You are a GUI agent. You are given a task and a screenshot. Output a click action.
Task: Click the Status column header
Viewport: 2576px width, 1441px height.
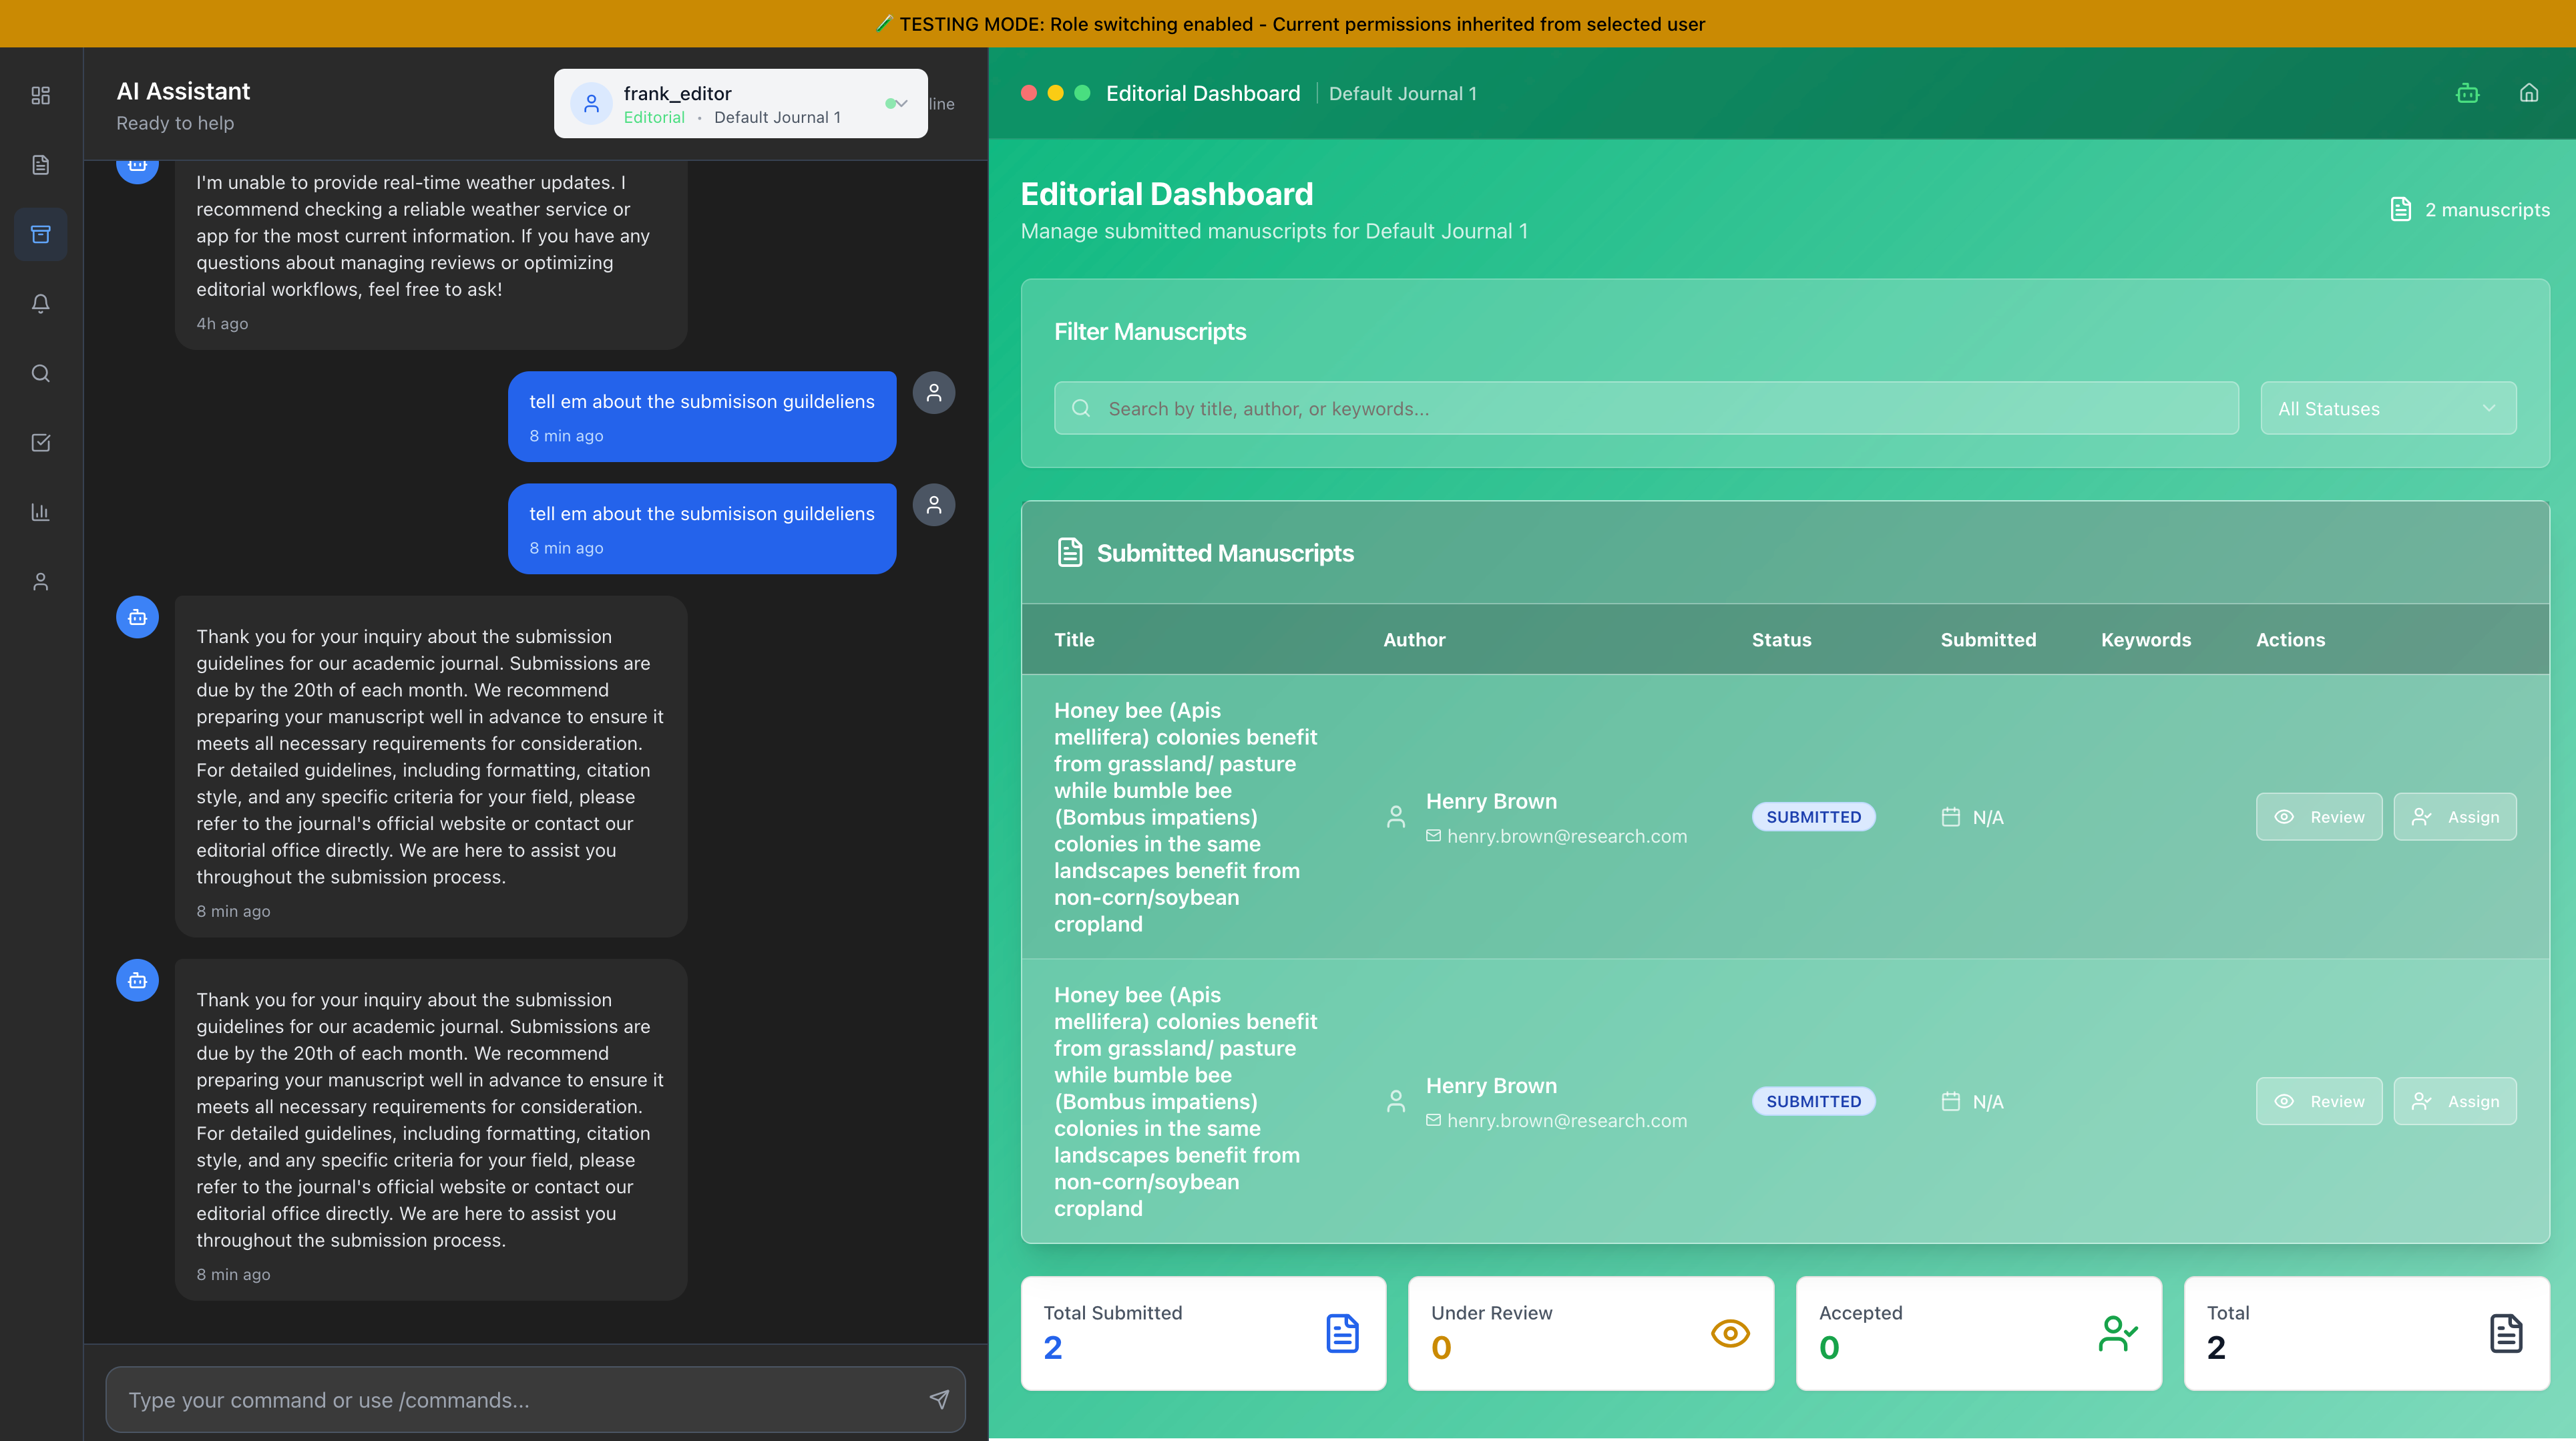1781,640
